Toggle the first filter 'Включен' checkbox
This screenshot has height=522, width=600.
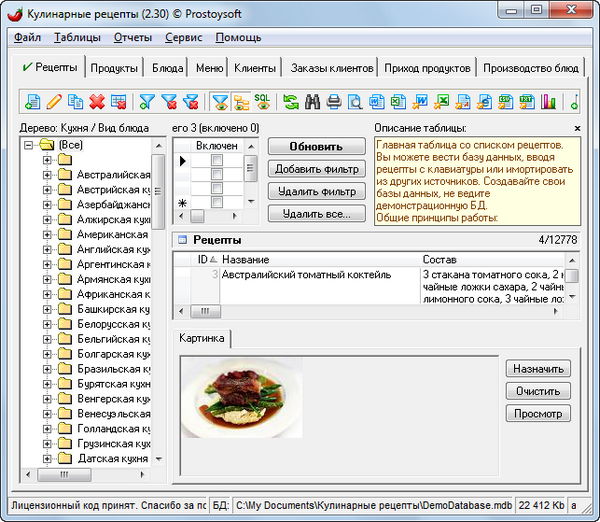(216, 160)
